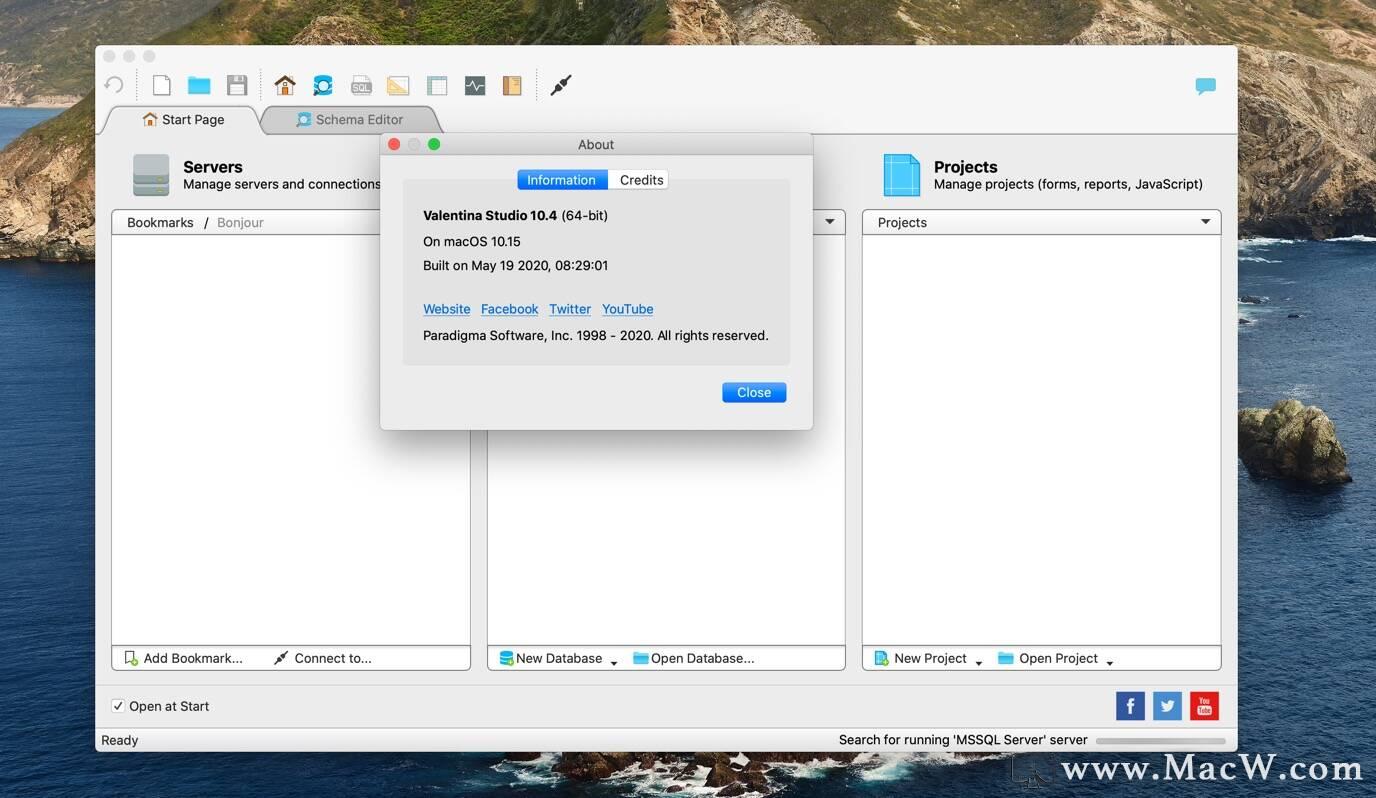Screen dimensions: 1376x798
Task: Click the ruler triangle toolbar icon
Action: pos(398,86)
